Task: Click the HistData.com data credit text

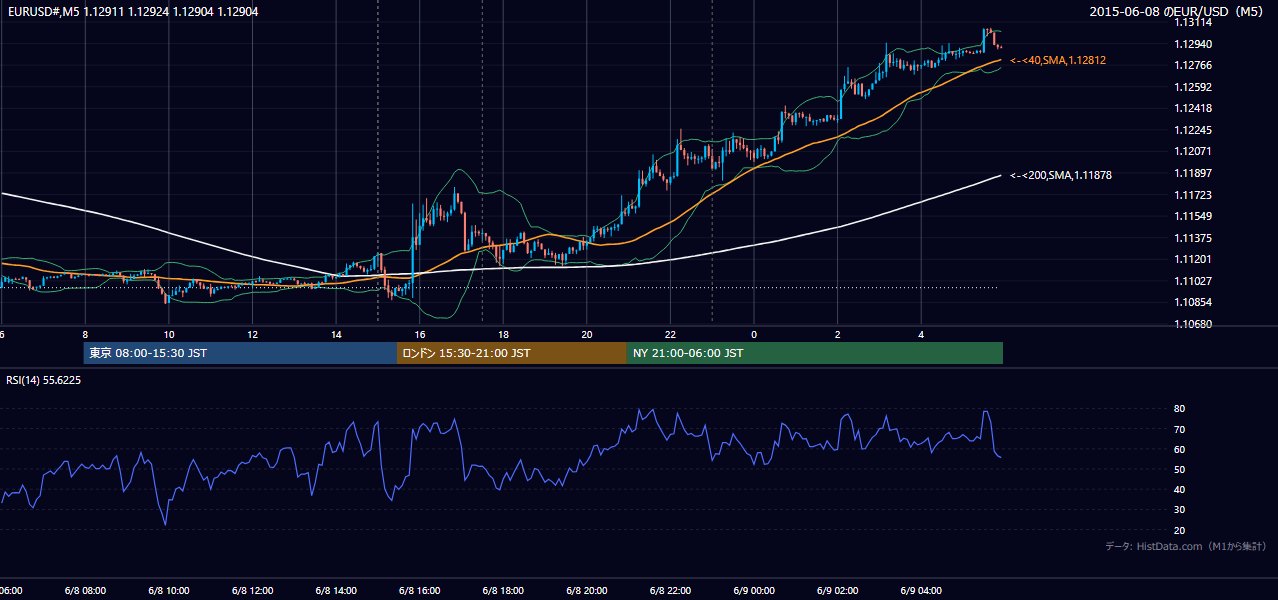Action: [1186, 546]
